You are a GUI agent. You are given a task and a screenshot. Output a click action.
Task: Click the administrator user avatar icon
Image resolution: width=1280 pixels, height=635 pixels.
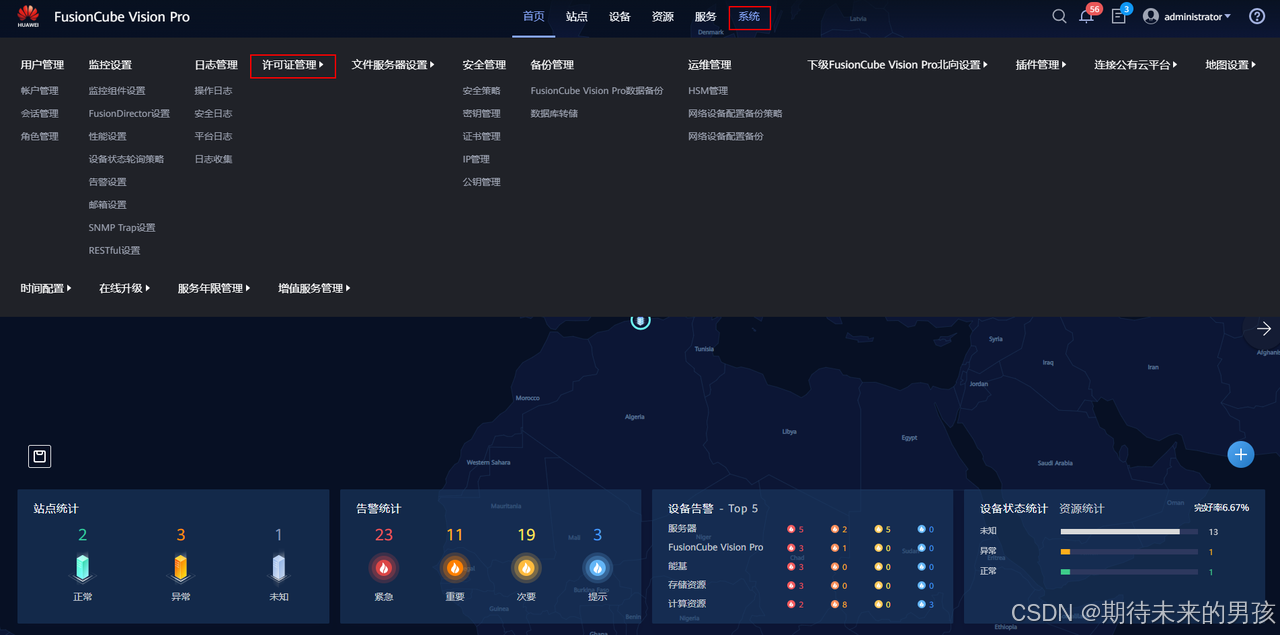pyautogui.click(x=1151, y=17)
